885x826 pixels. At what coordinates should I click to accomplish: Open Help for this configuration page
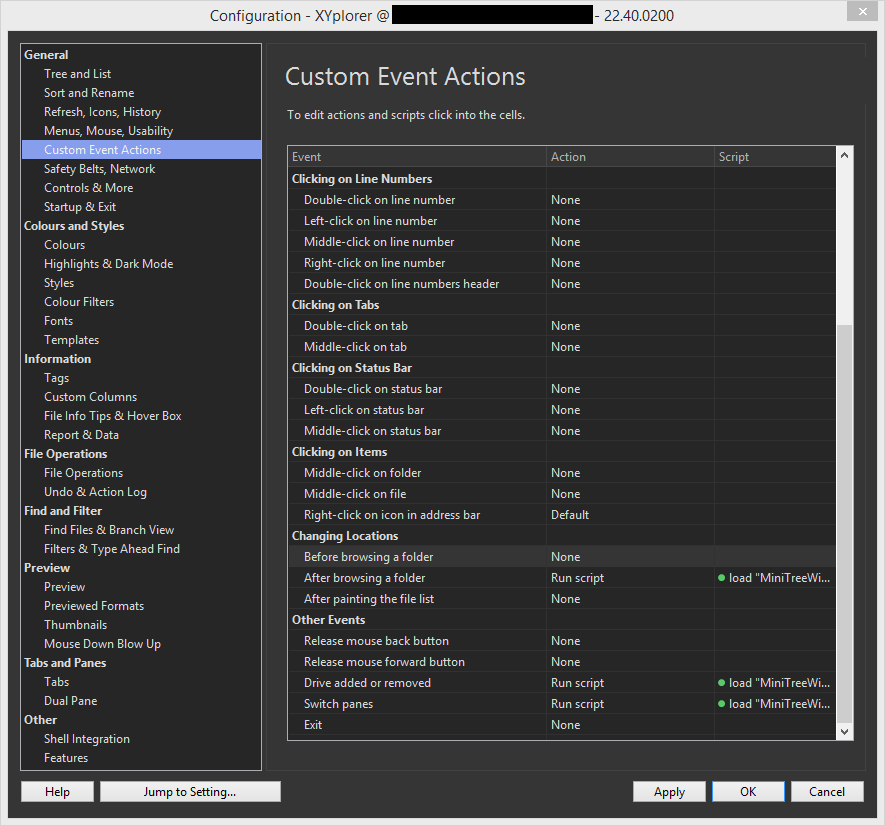(57, 791)
